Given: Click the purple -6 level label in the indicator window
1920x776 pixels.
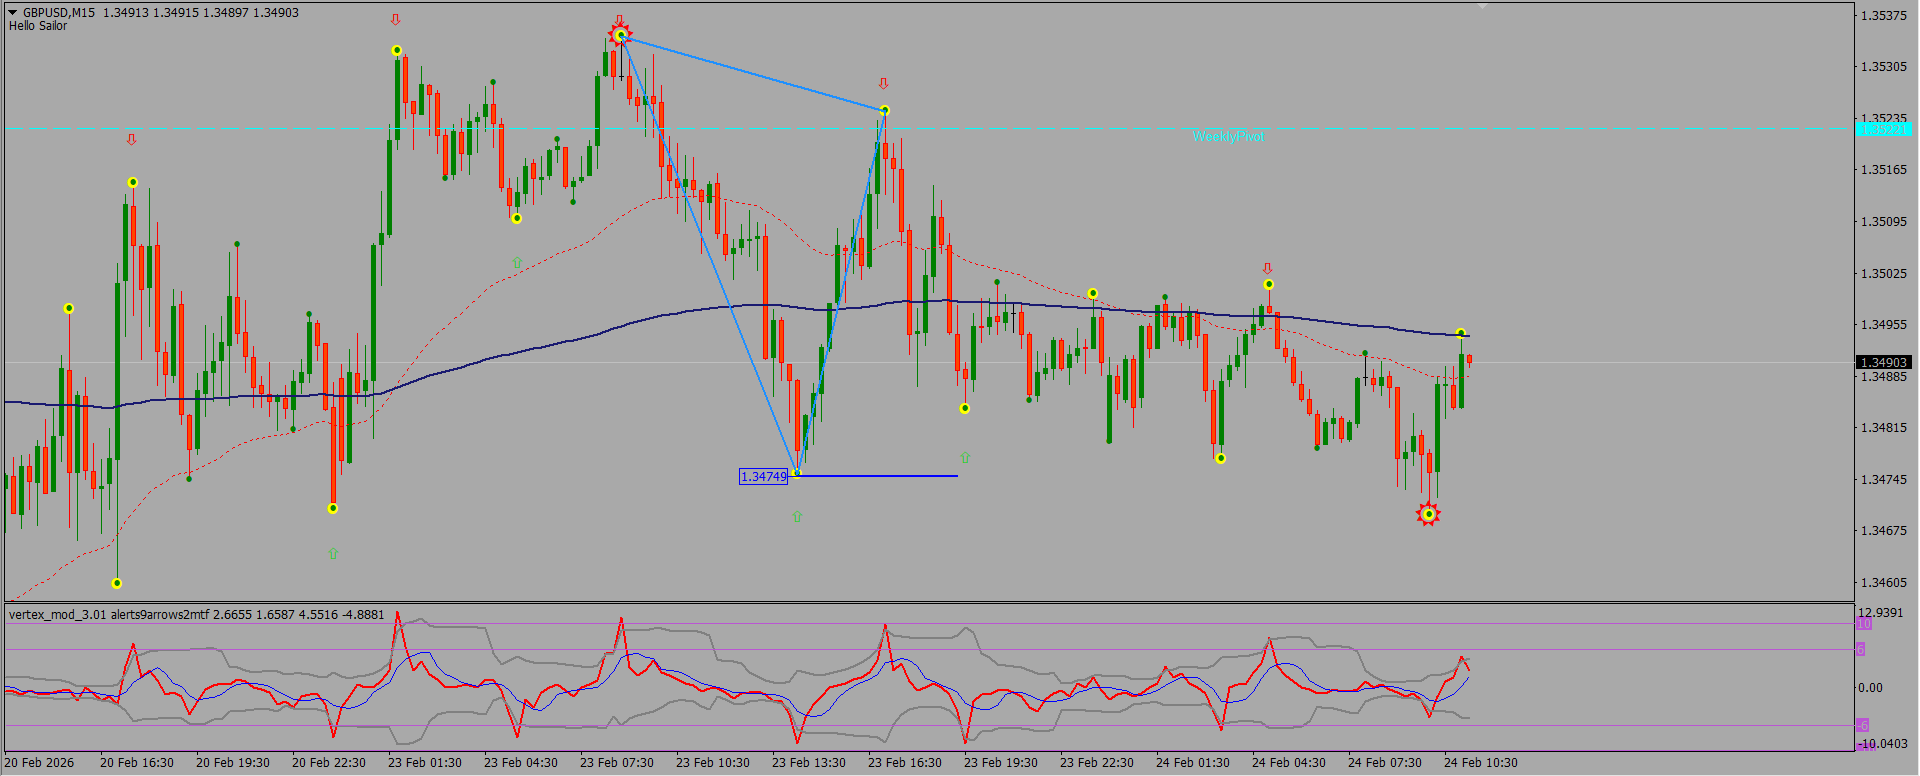Looking at the screenshot, I should (x=1863, y=725).
